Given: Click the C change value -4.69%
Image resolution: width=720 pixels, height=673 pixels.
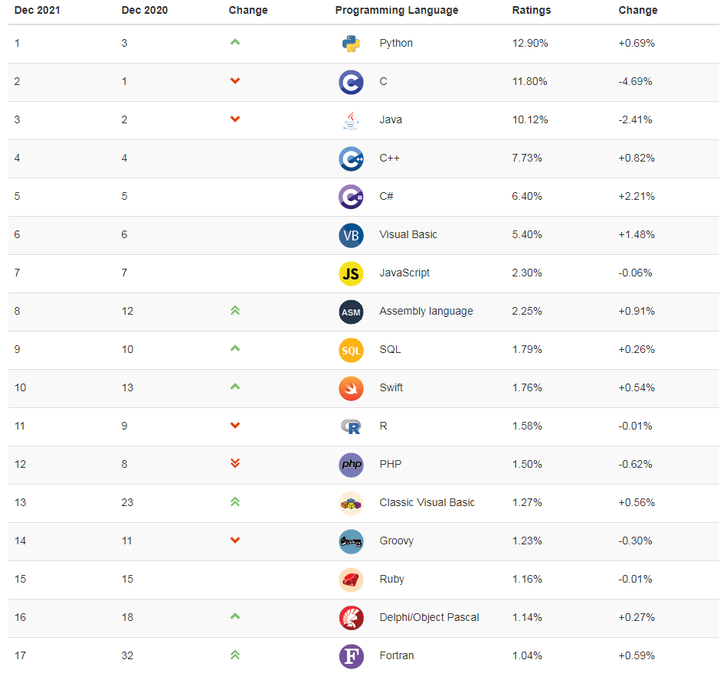Looking at the screenshot, I should pyautogui.click(x=635, y=81).
